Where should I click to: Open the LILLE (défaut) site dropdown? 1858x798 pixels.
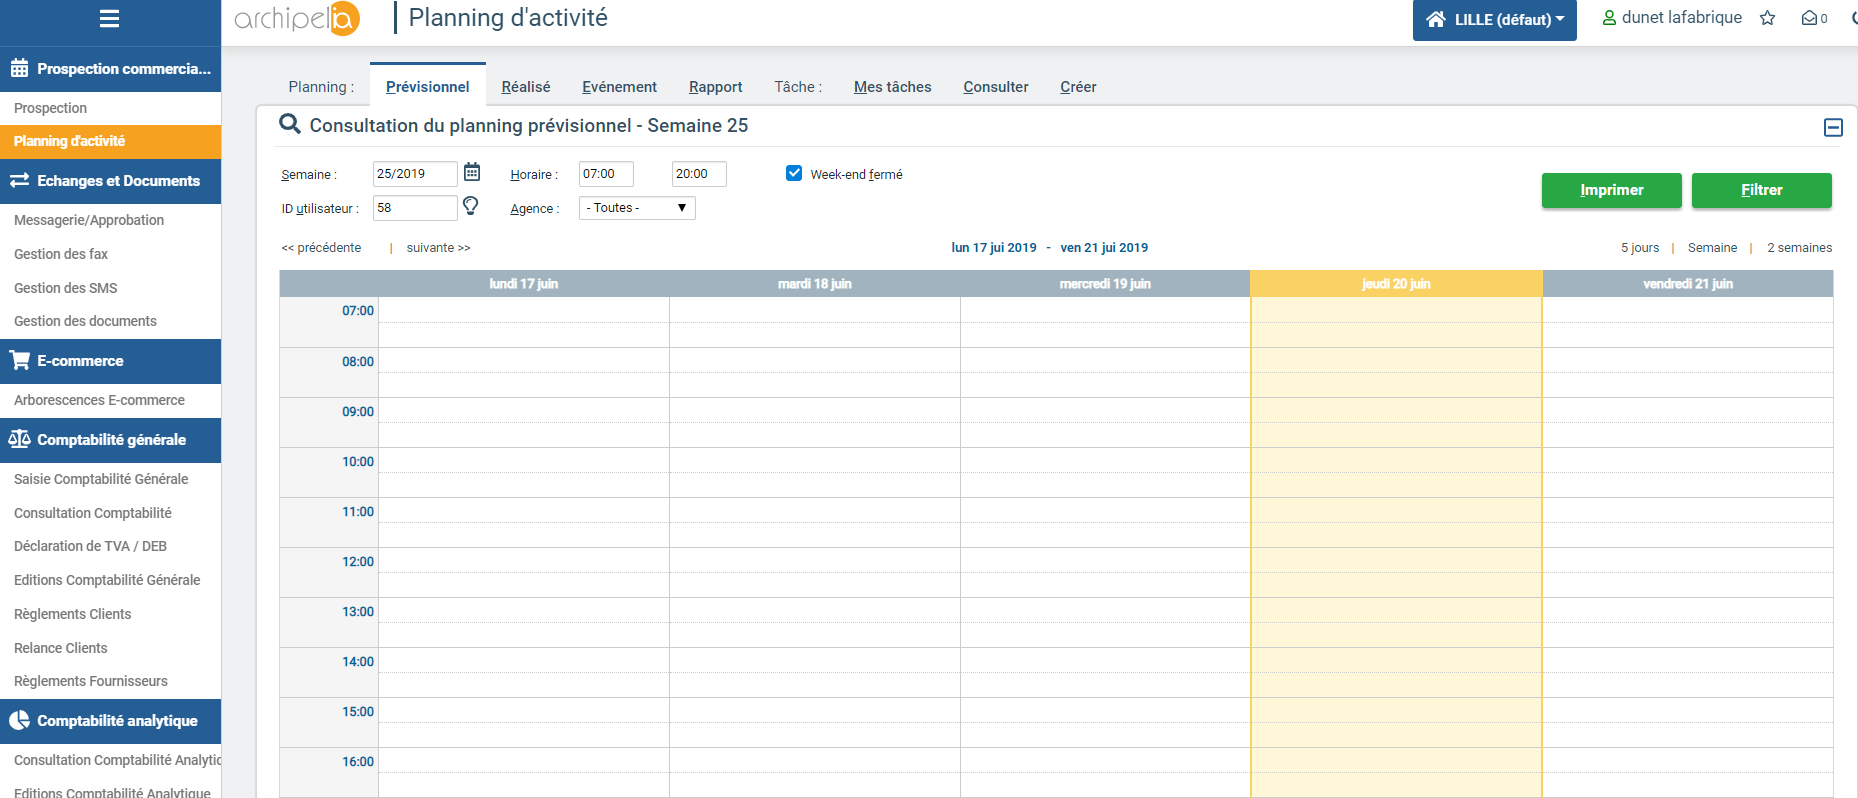(1494, 20)
